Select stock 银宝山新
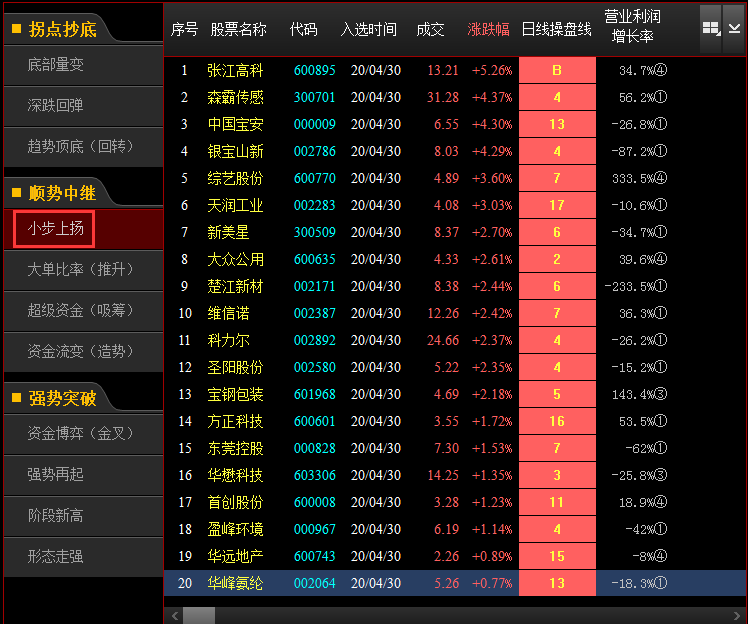The width and height of the screenshot is (748, 624). (235, 152)
